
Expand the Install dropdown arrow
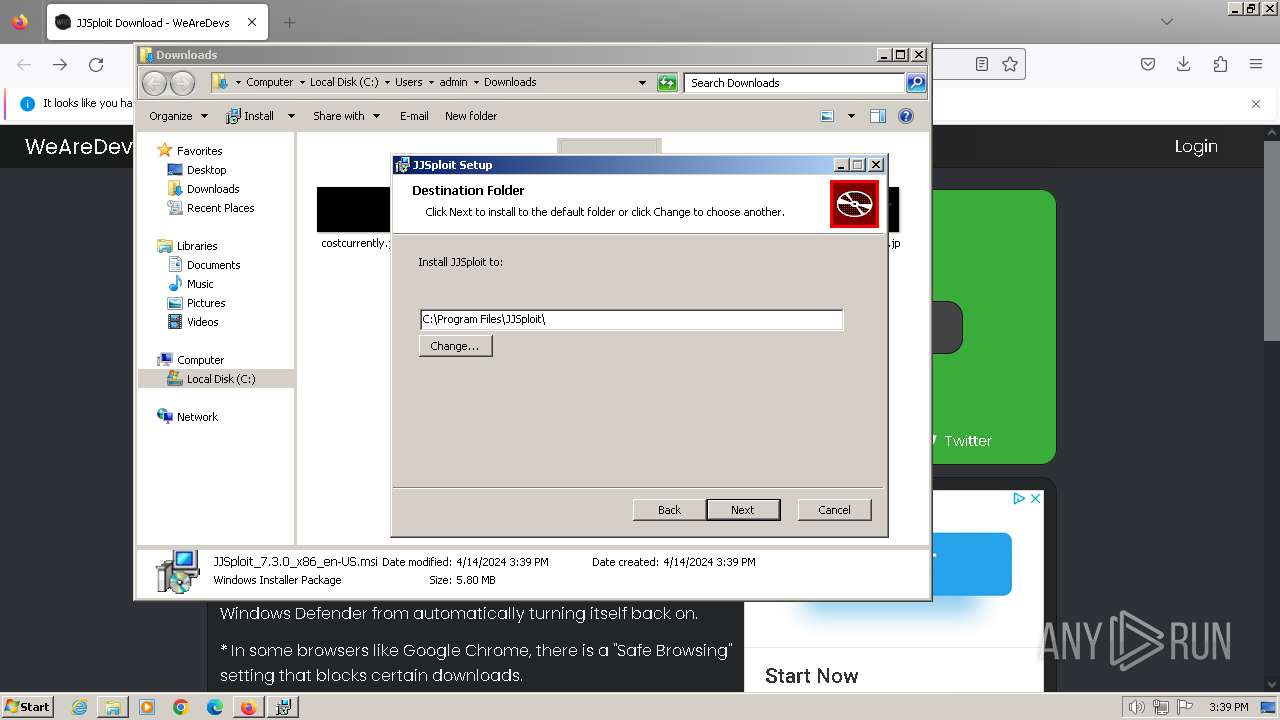tap(291, 116)
